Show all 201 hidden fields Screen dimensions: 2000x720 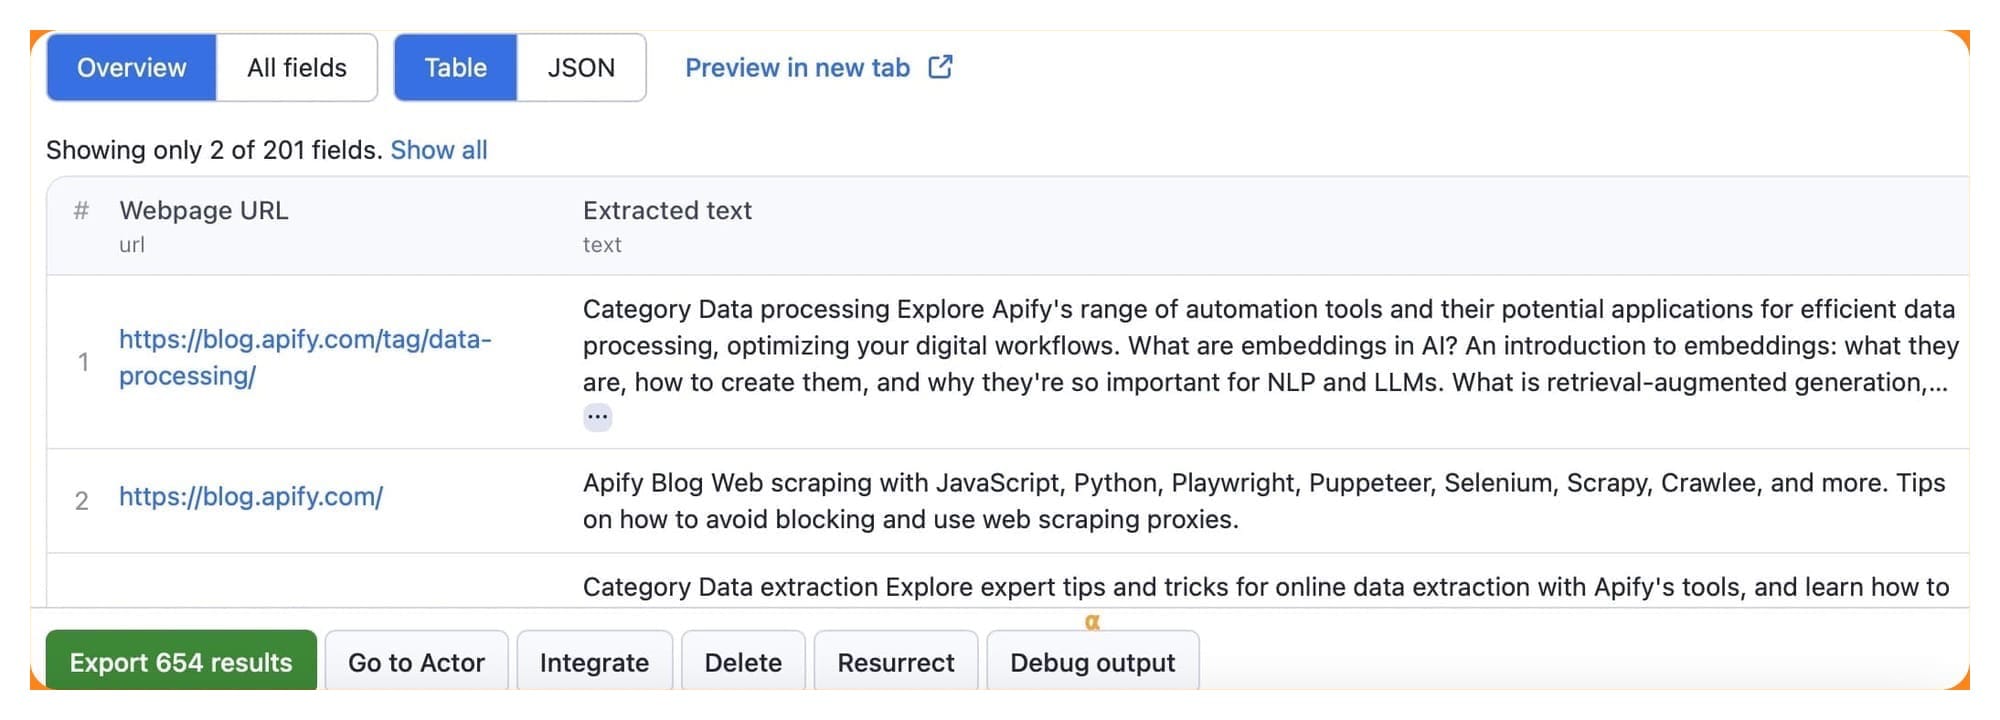click(x=439, y=149)
